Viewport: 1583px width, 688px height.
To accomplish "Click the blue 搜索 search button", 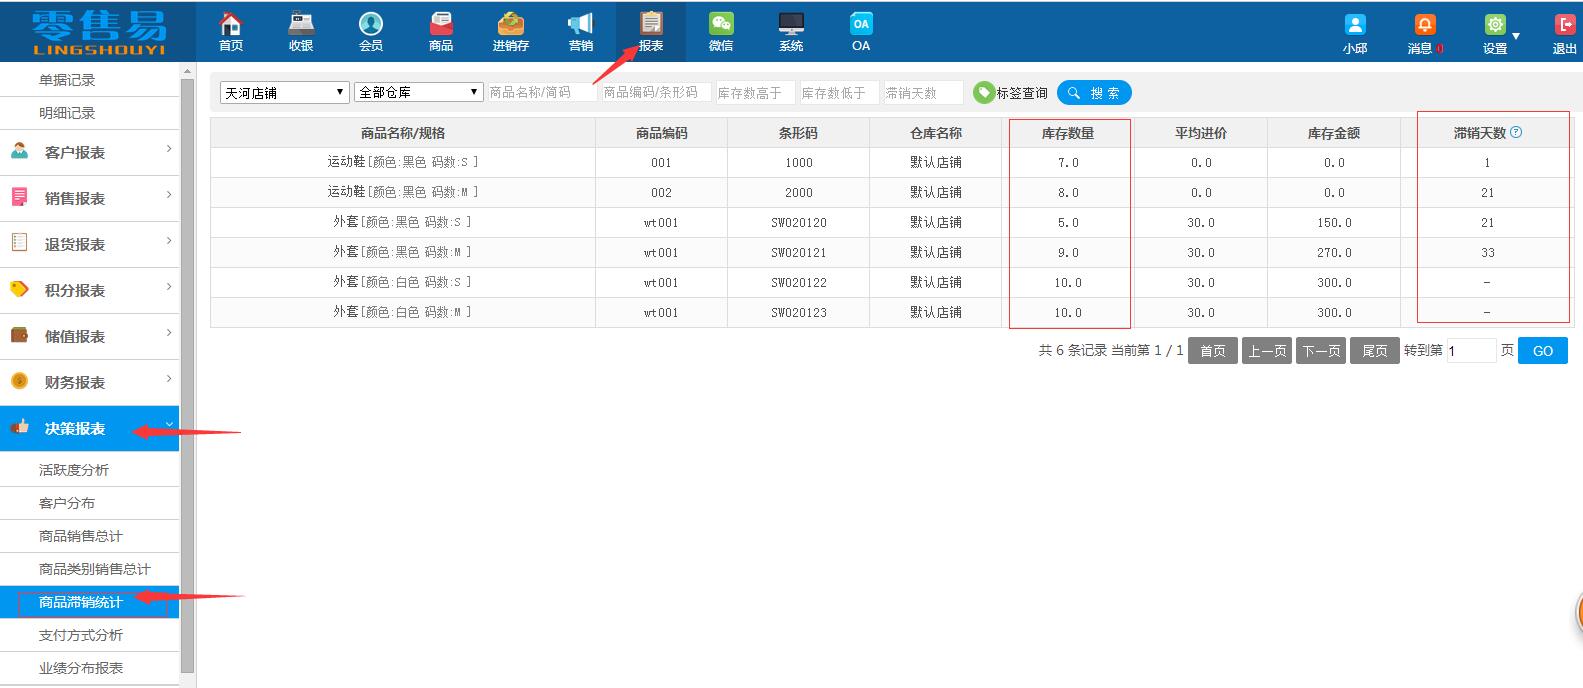I will tap(1094, 93).
